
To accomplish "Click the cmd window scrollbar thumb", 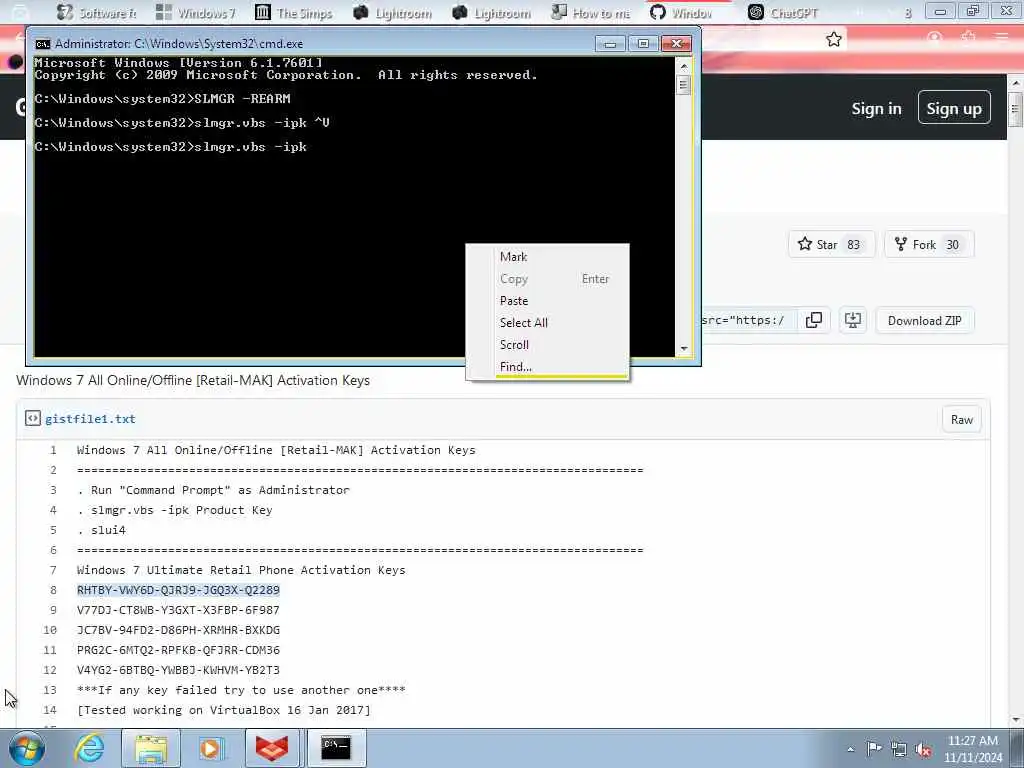I will pyautogui.click(x=684, y=85).
